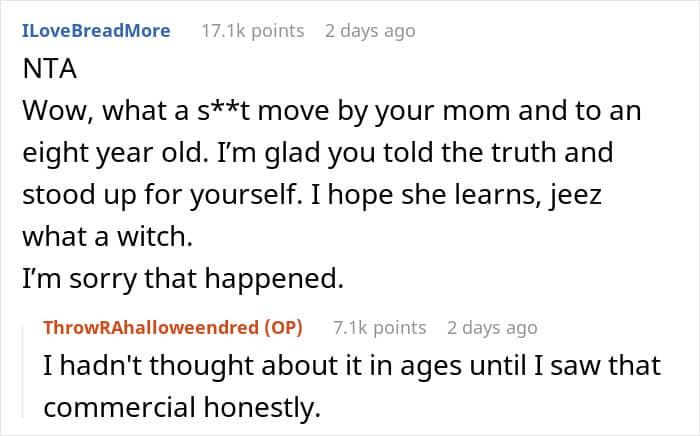Click the top comment's '2 days ago' timestamp

tap(370, 31)
